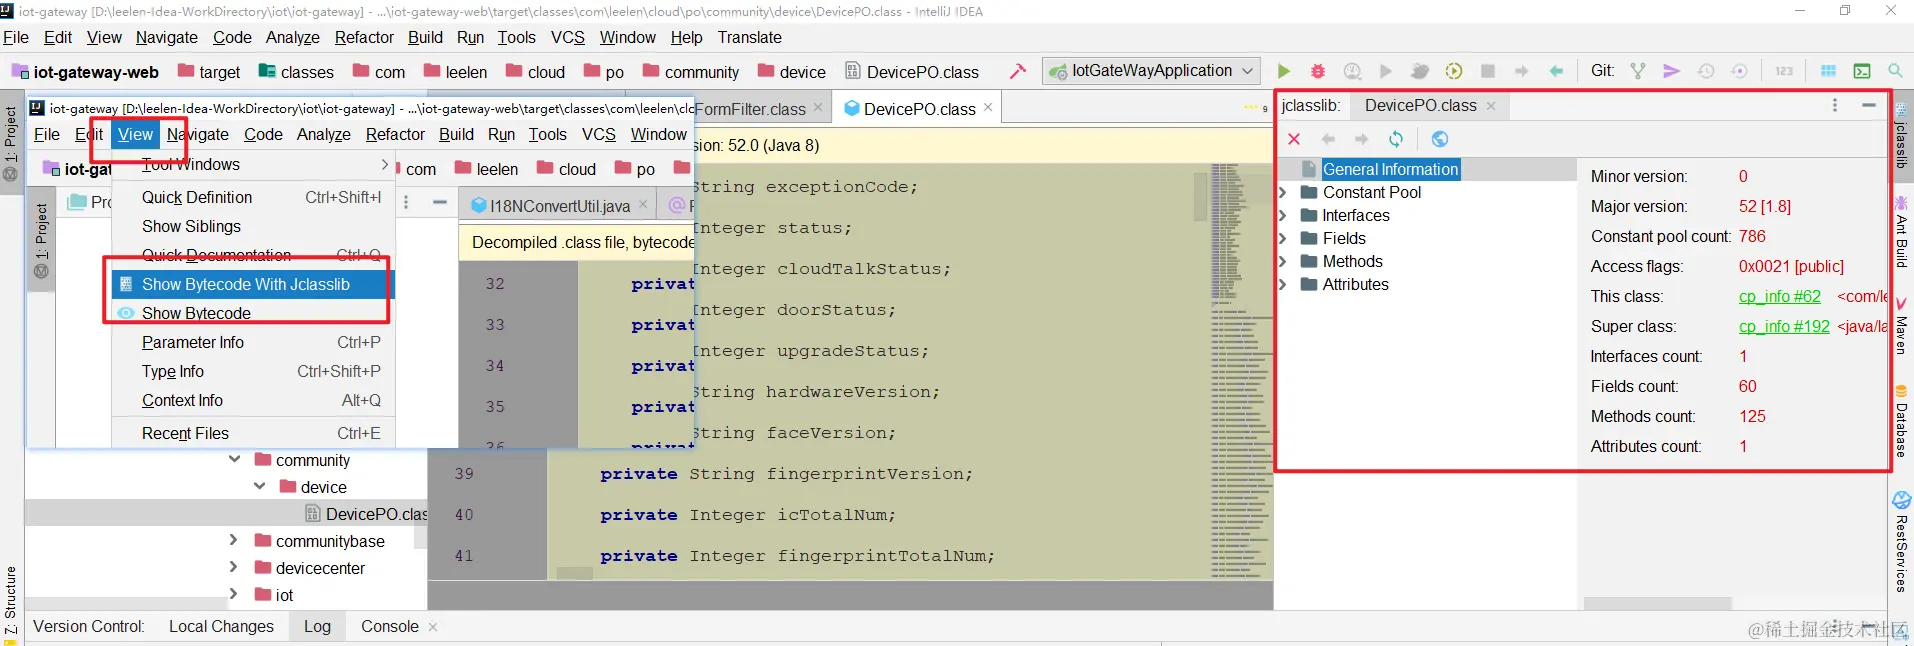Click the hammer Build Project icon

pyautogui.click(x=1018, y=71)
